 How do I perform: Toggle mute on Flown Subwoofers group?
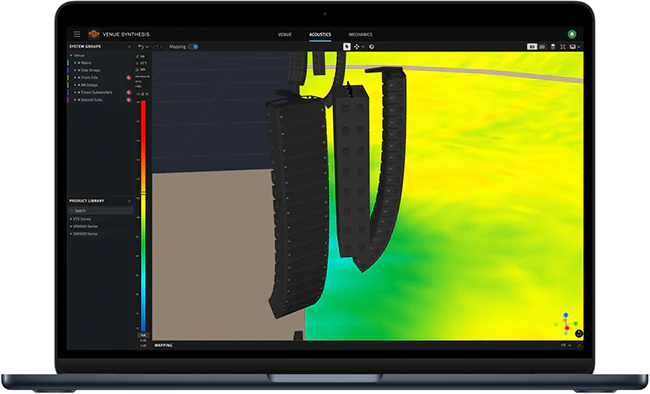click(x=129, y=92)
